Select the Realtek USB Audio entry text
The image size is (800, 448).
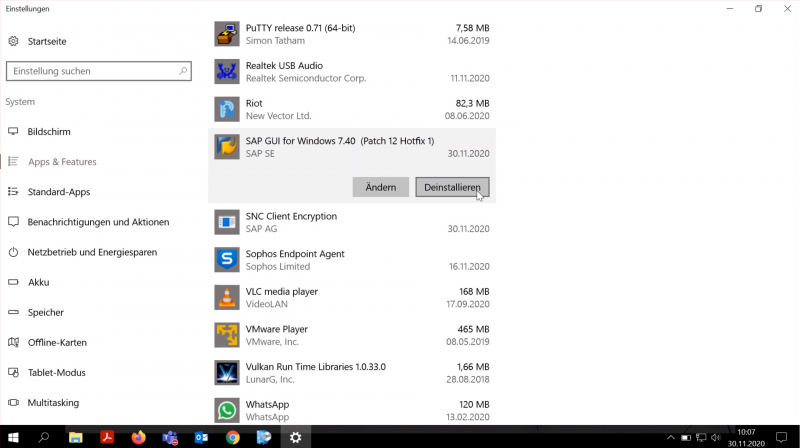[284, 65]
